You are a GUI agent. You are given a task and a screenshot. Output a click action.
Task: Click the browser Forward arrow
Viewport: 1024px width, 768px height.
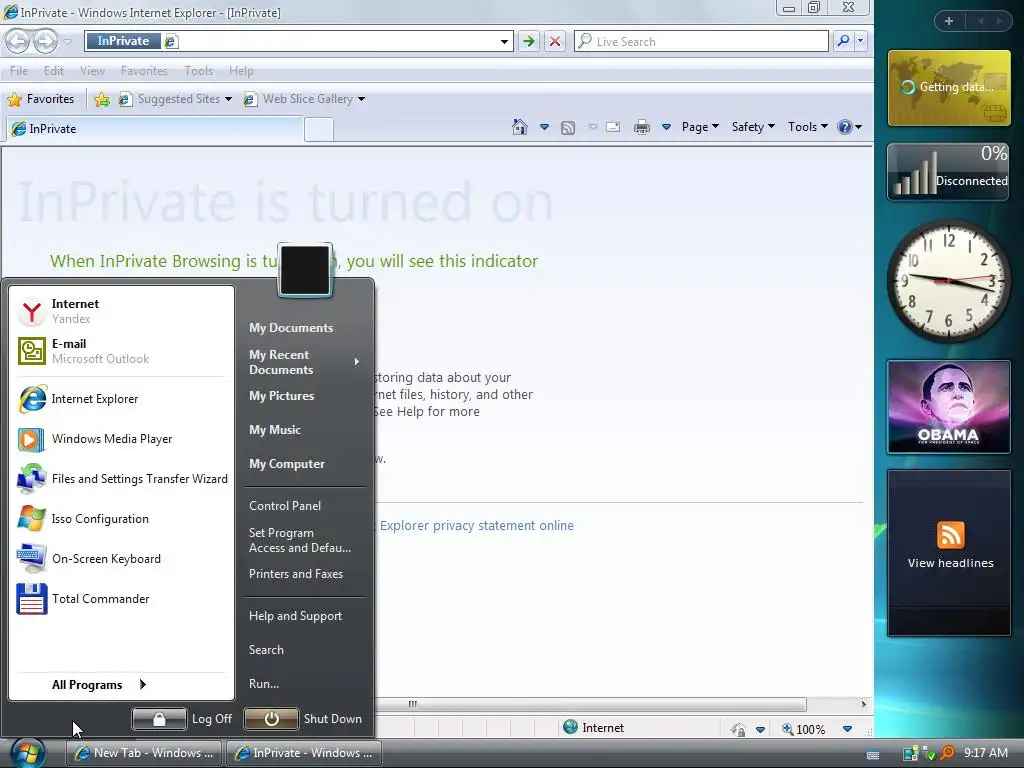[x=45, y=42]
